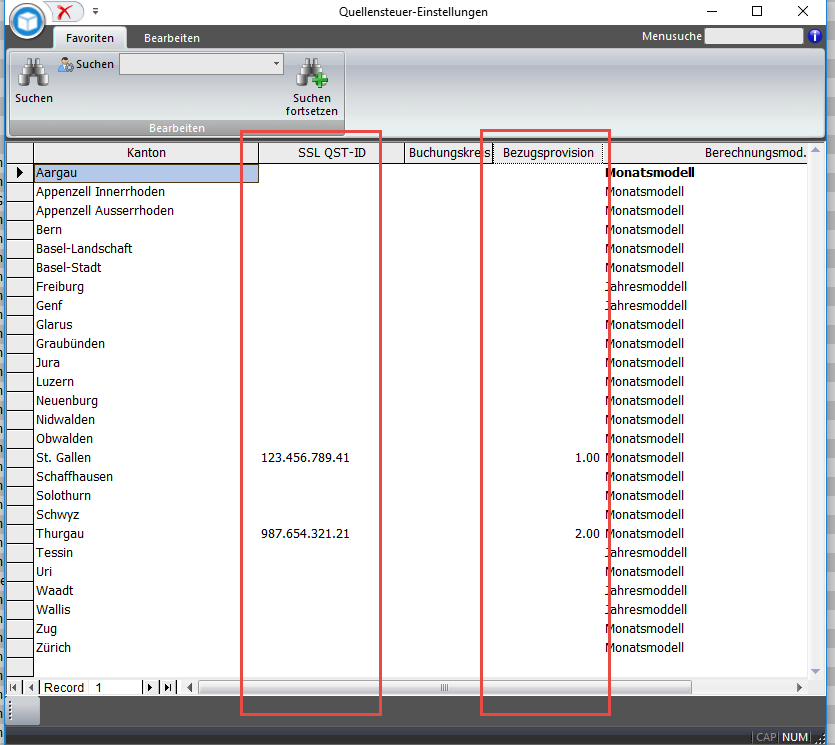Jump to the last record
This screenshot has width=835, height=745.
pos(167,687)
